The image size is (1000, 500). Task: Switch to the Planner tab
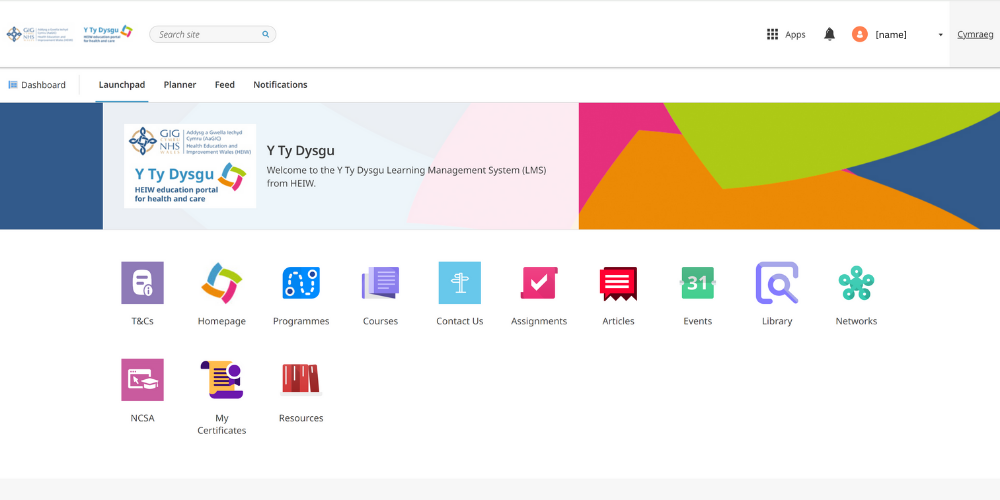pyautogui.click(x=180, y=85)
